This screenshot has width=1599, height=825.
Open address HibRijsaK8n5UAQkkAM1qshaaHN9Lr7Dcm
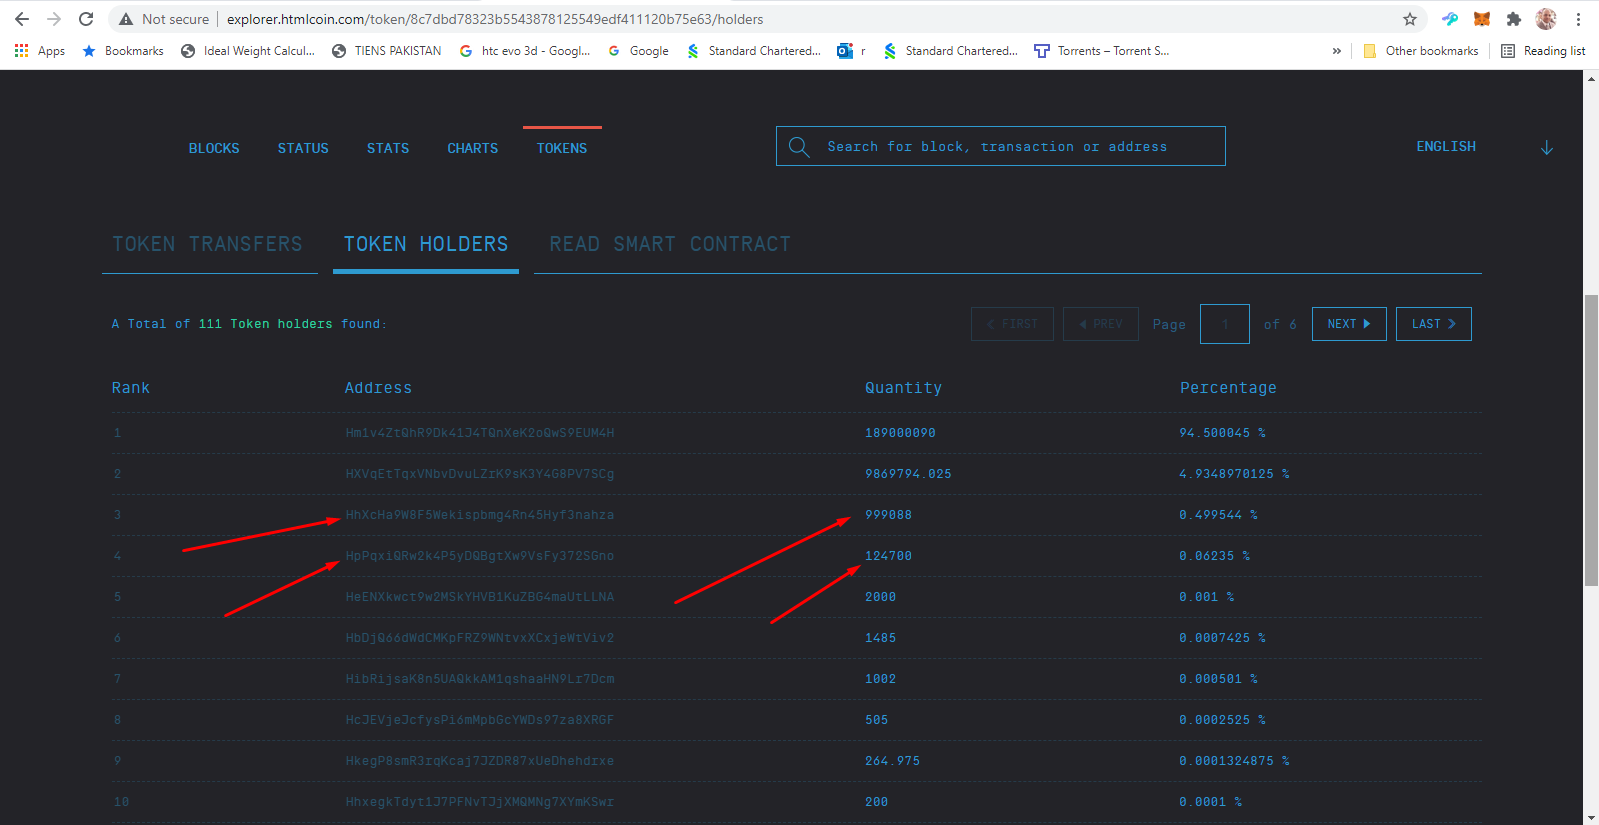(x=480, y=679)
